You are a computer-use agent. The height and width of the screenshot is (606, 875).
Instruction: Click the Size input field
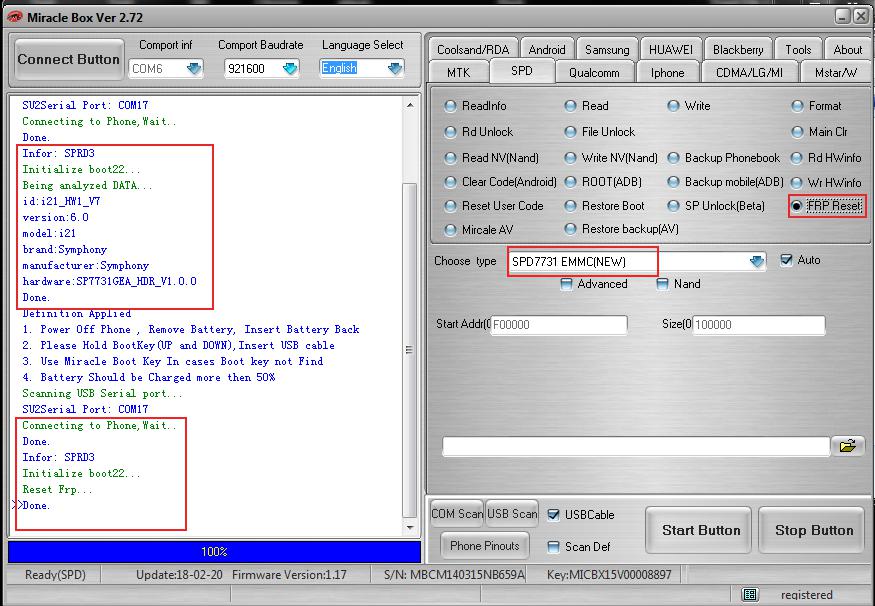pyautogui.click(x=758, y=325)
